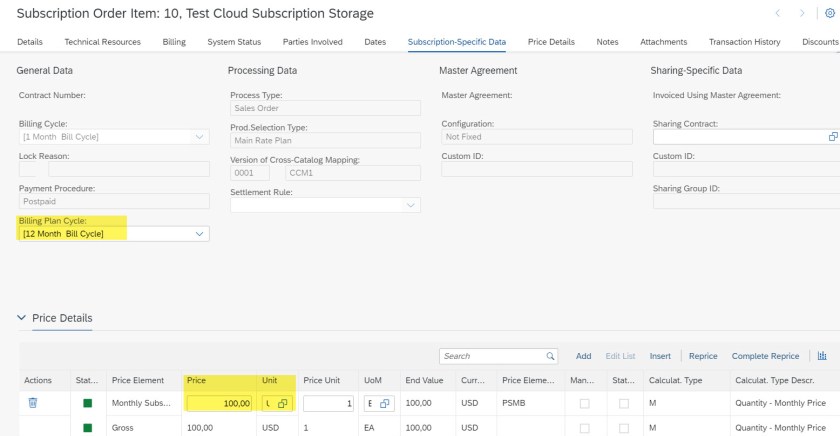Click the chart icon beside Complete Reprice
Screen dimensions: 840x436
pyautogui.click(x=823, y=355)
